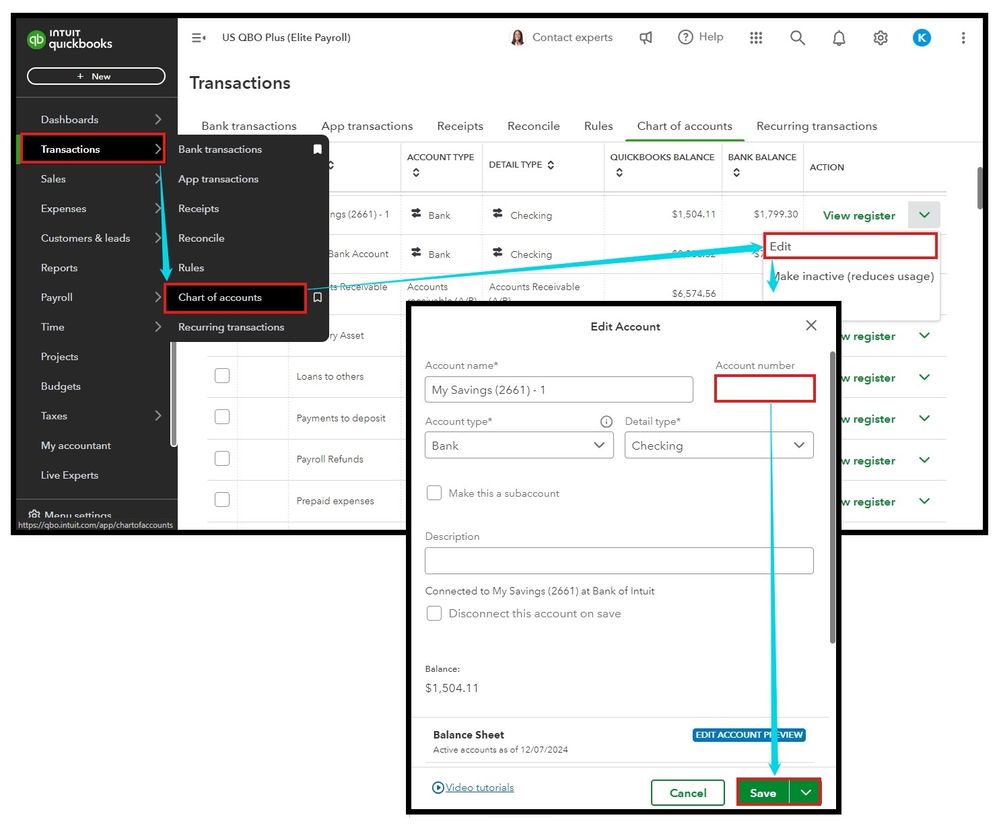Click the Video tutorials play icon
Image resolution: width=999 pixels, height=828 pixels.
pyautogui.click(x=438, y=787)
